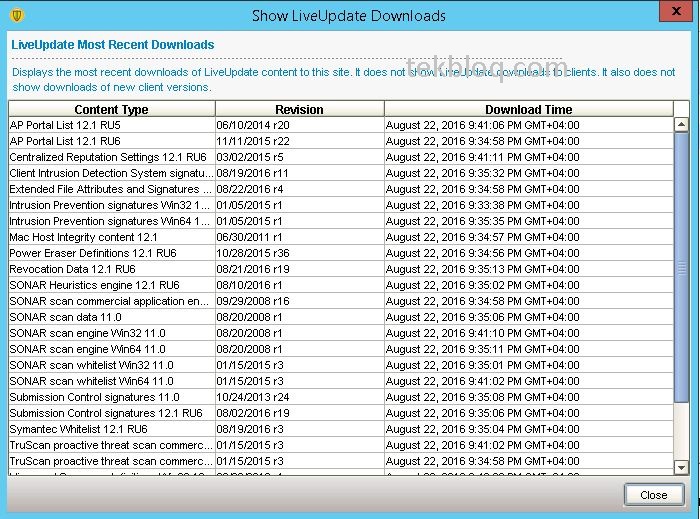Click download time 9:34:57 PM cell
The height and width of the screenshot is (519, 700).
pos(529,237)
